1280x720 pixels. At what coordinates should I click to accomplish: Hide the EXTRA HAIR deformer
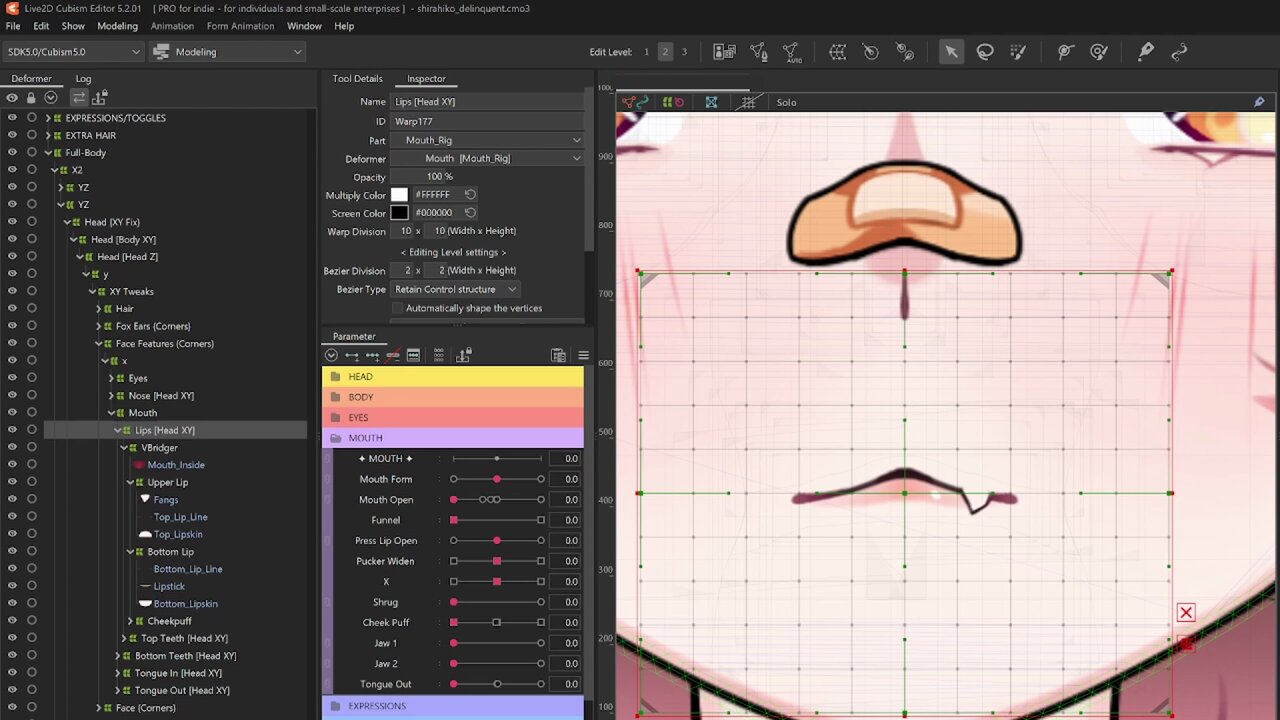pyautogui.click(x=12, y=135)
